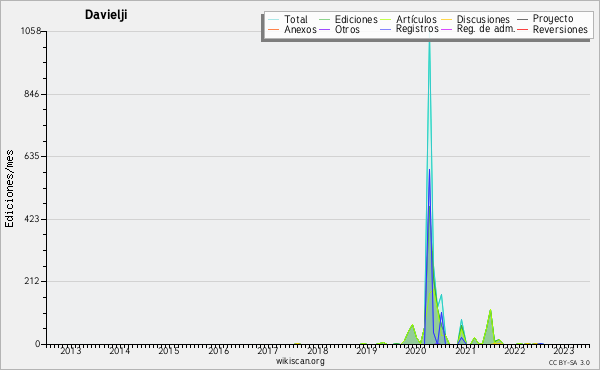Click the 2015 x-axis year label
600x370 pixels.
[169, 351]
